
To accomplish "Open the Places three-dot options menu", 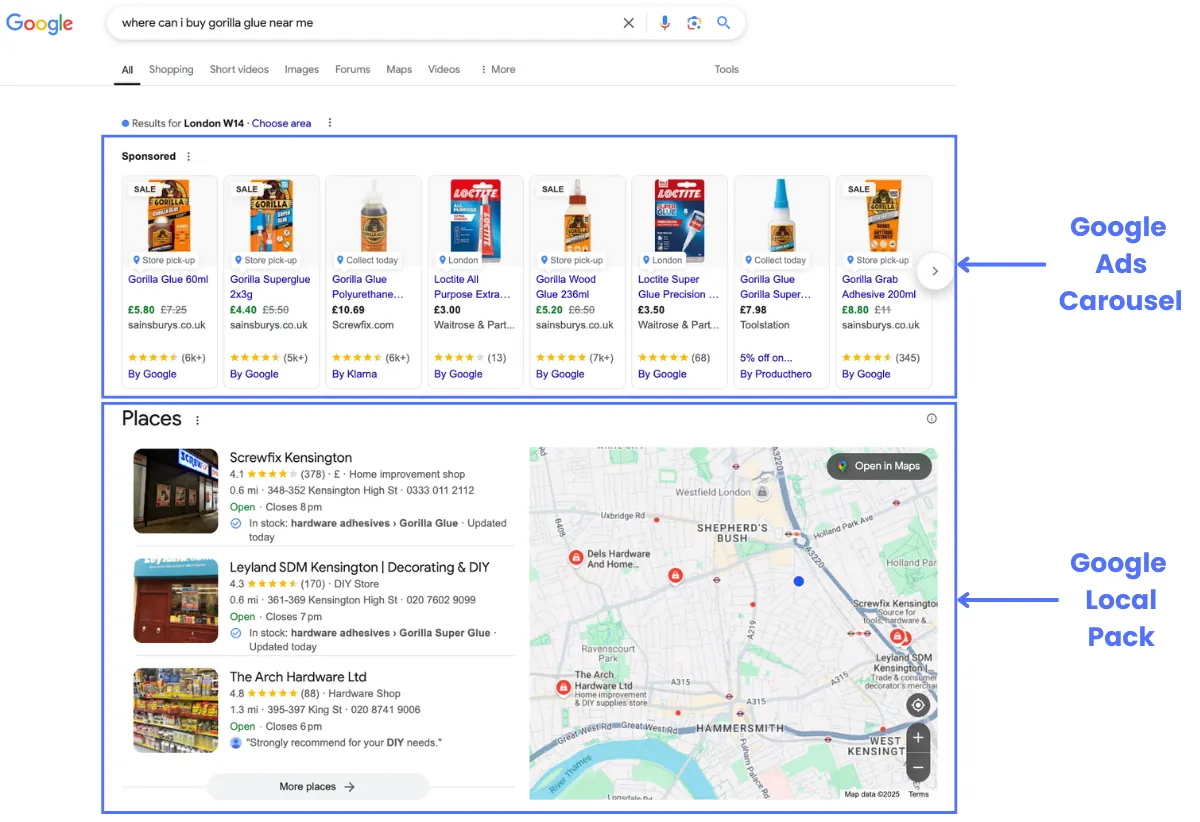I will click(x=197, y=421).
